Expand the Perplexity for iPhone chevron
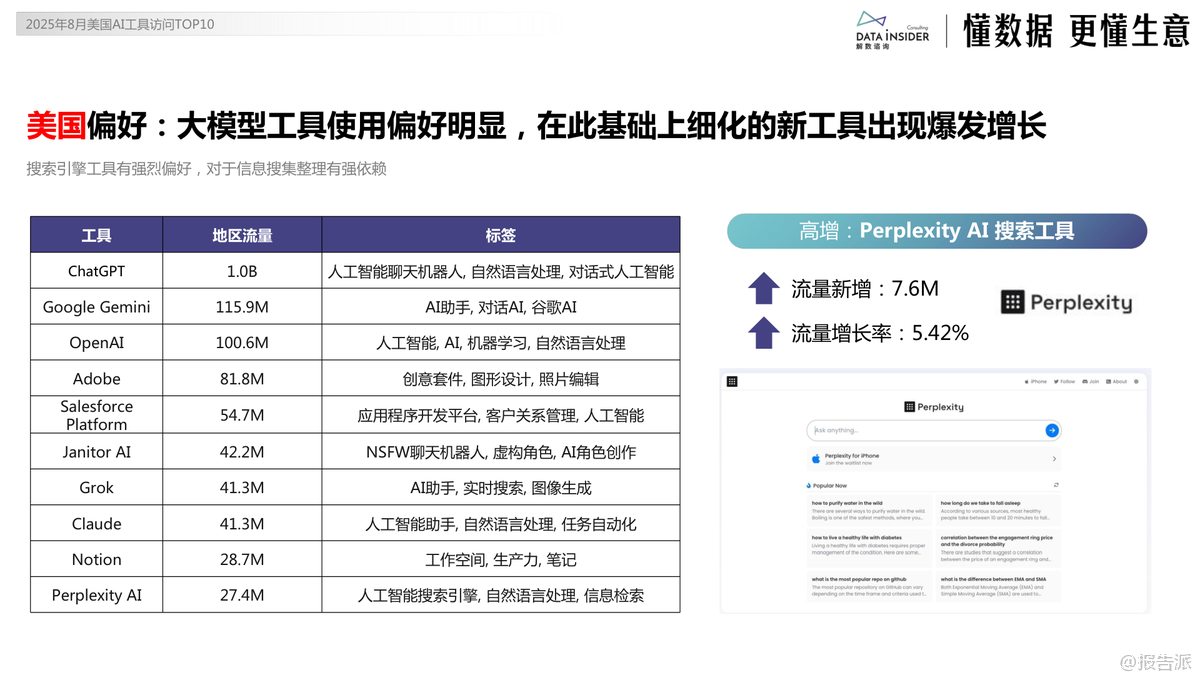The image size is (1200, 675). pyautogui.click(x=1054, y=459)
